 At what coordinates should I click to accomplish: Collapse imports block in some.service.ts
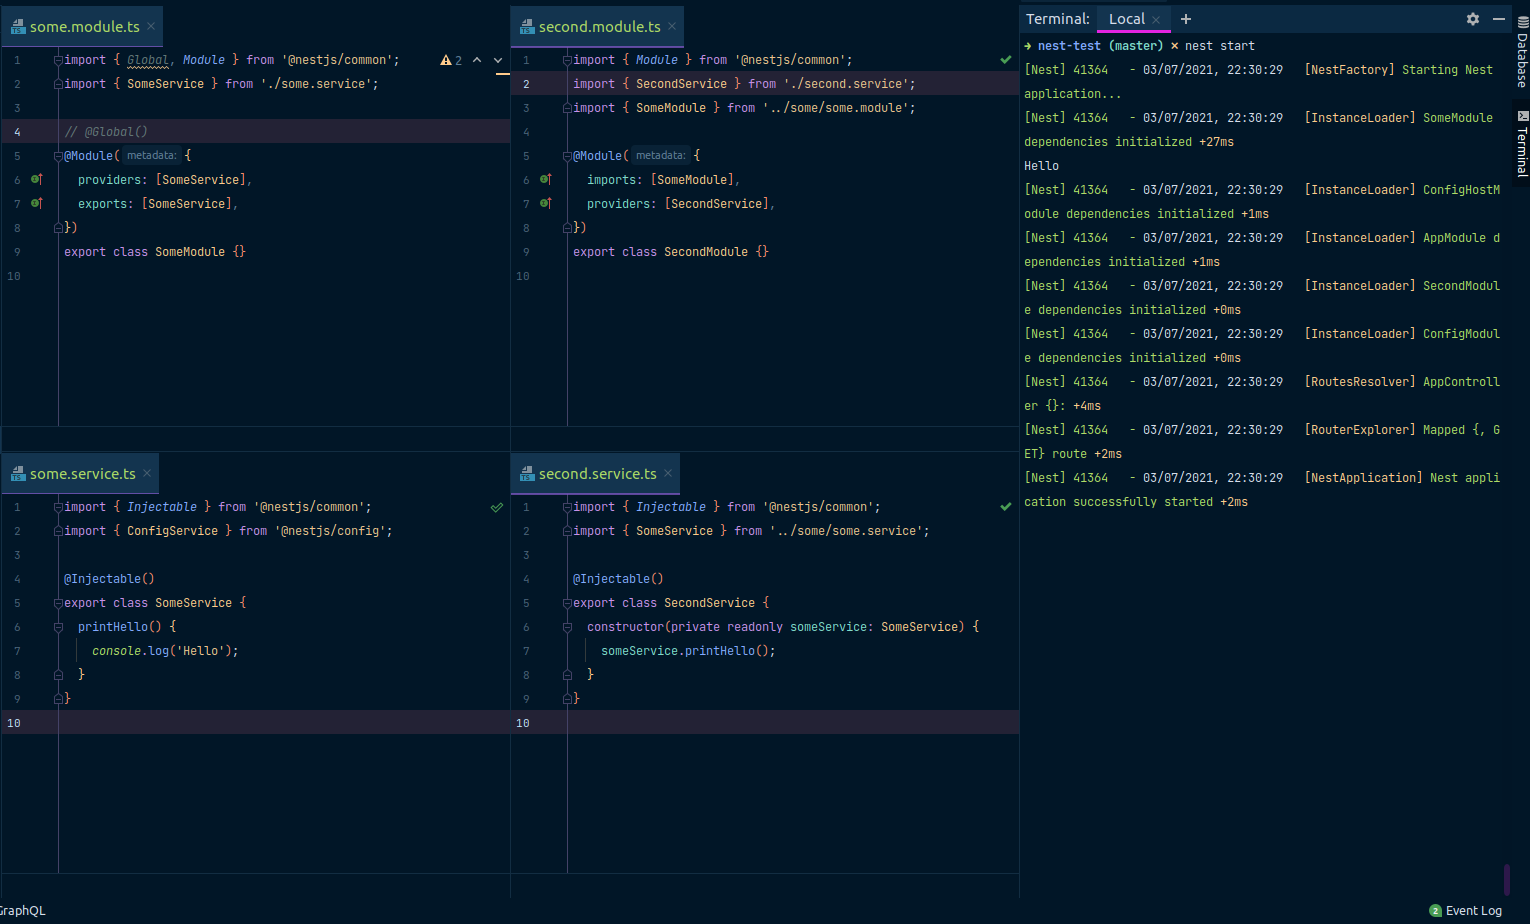coord(58,507)
